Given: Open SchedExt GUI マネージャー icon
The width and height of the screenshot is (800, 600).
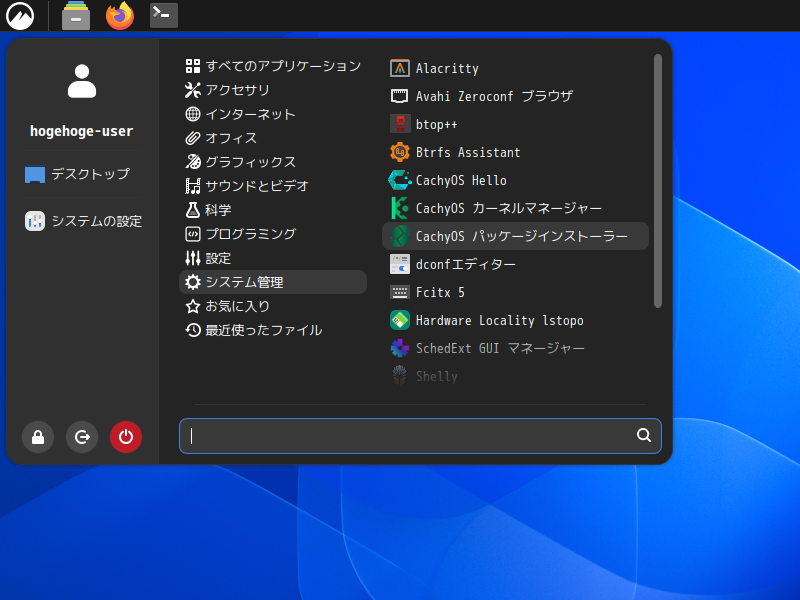Looking at the screenshot, I should 399,348.
